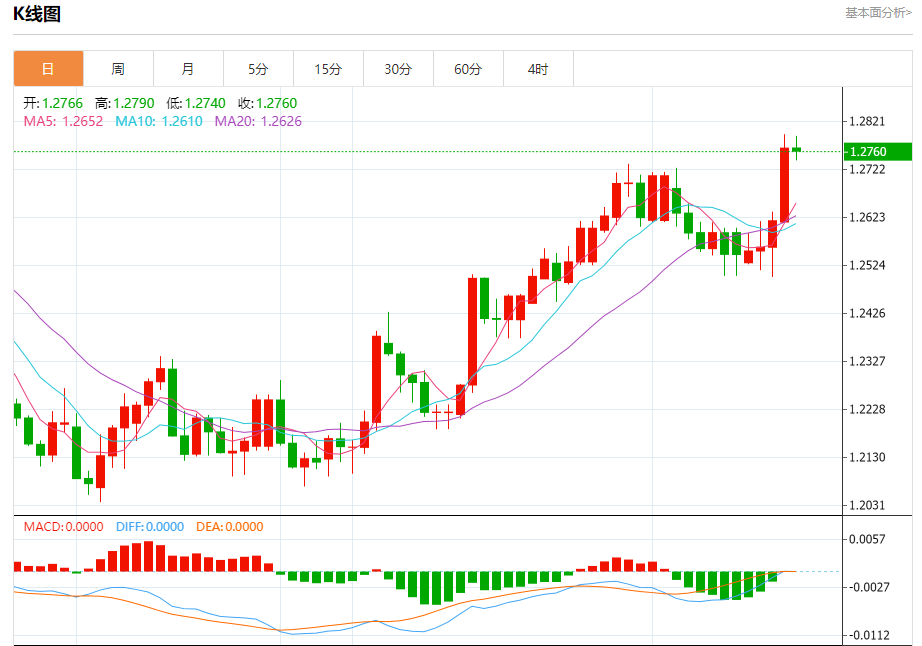Click the -0.0112 MACD axis label
This screenshot has width=922, height=646.
pyautogui.click(x=868, y=635)
